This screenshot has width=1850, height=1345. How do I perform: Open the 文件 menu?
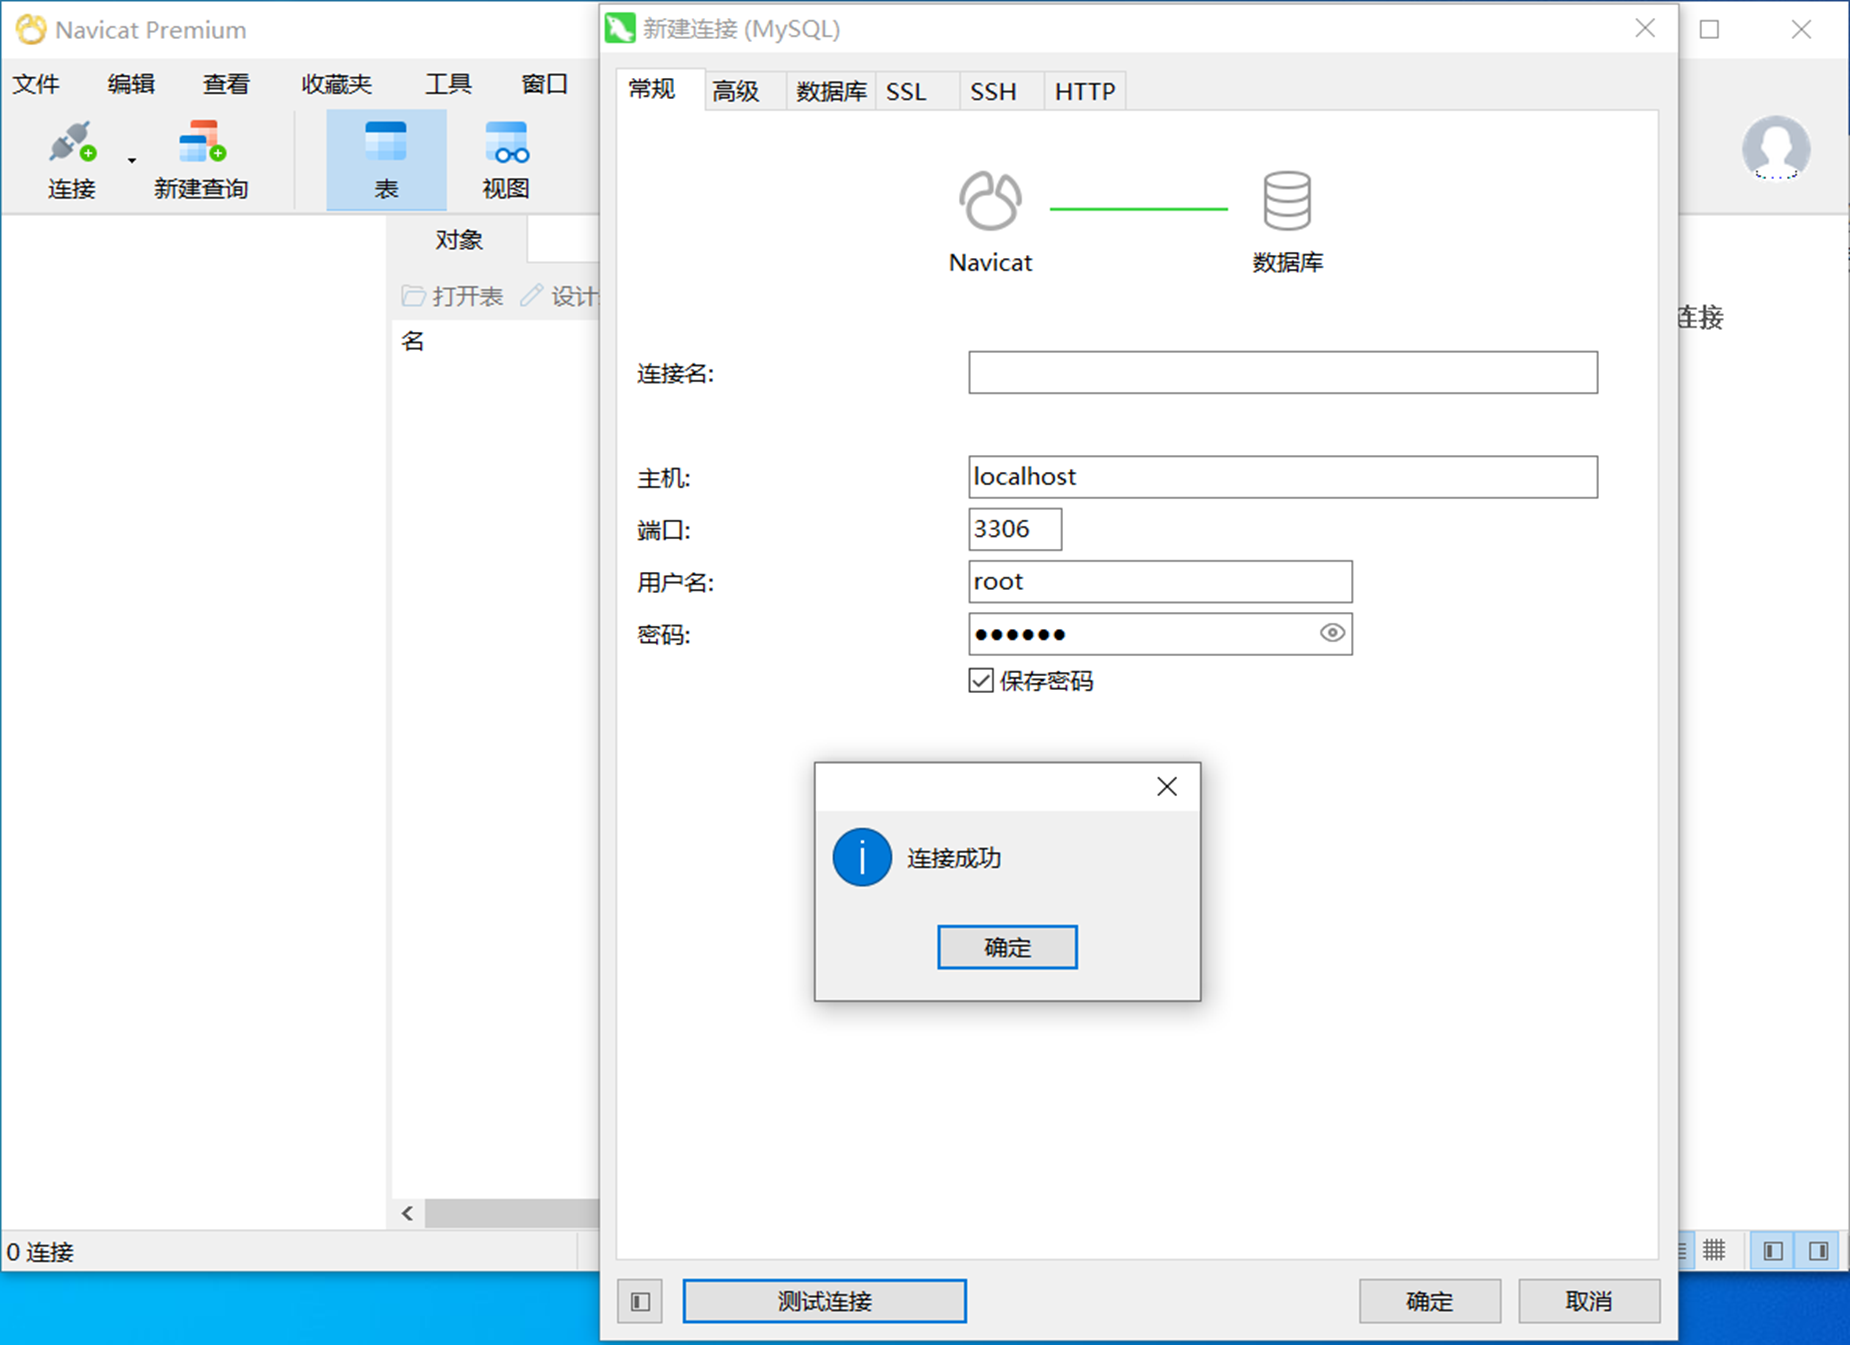click(x=36, y=84)
